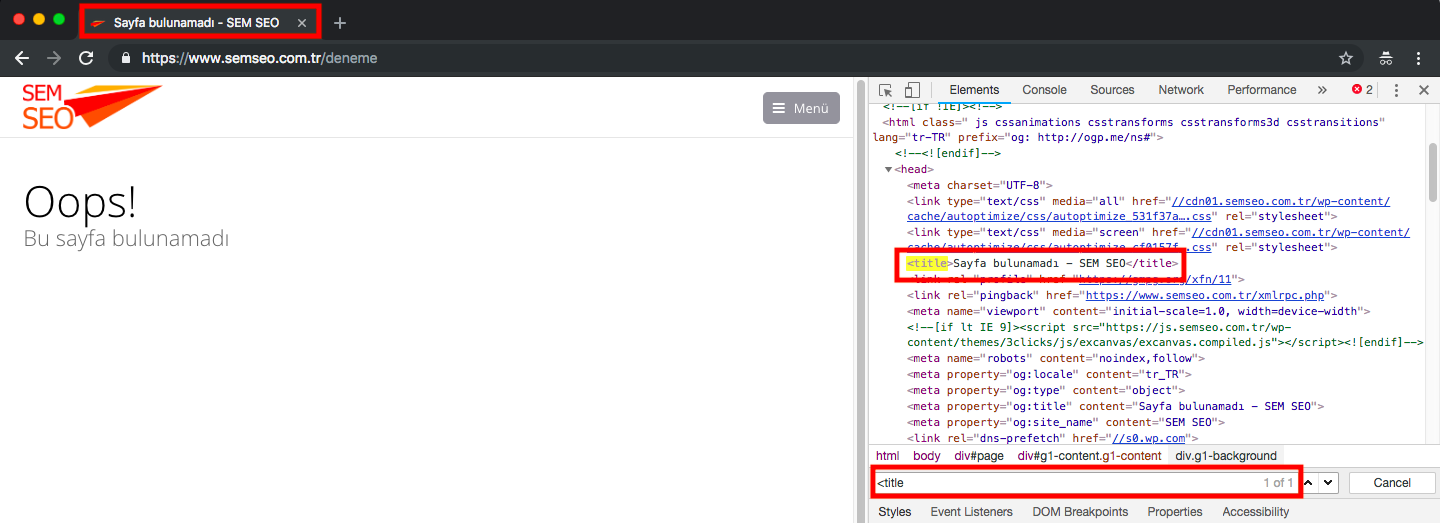
Task: Activate the inspect element picker tool
Action: 886,90
